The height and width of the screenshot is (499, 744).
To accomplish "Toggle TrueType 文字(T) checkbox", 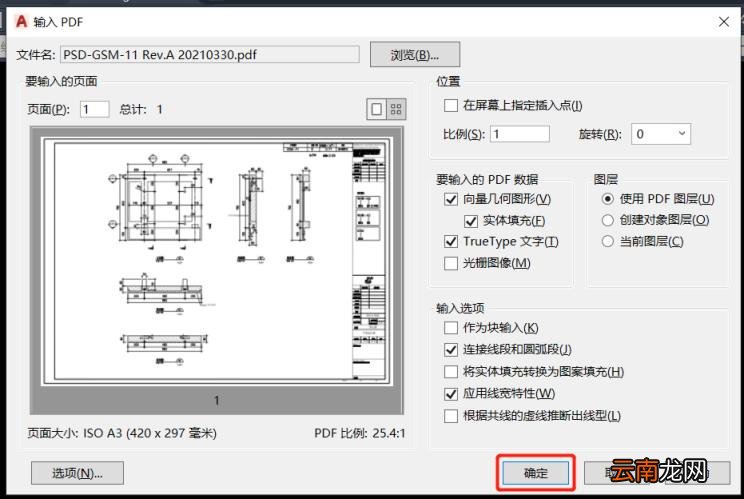I will click(450, 241).
